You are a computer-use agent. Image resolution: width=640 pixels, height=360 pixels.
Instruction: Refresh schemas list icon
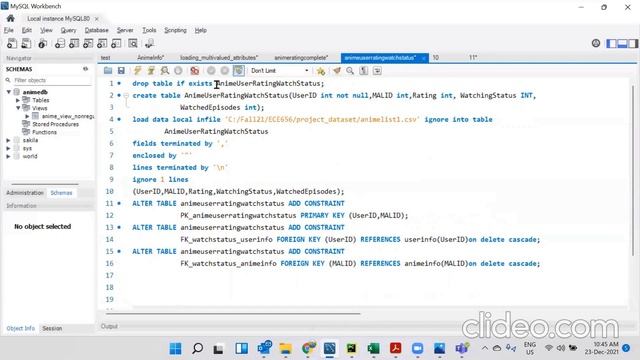coord(85,69)
